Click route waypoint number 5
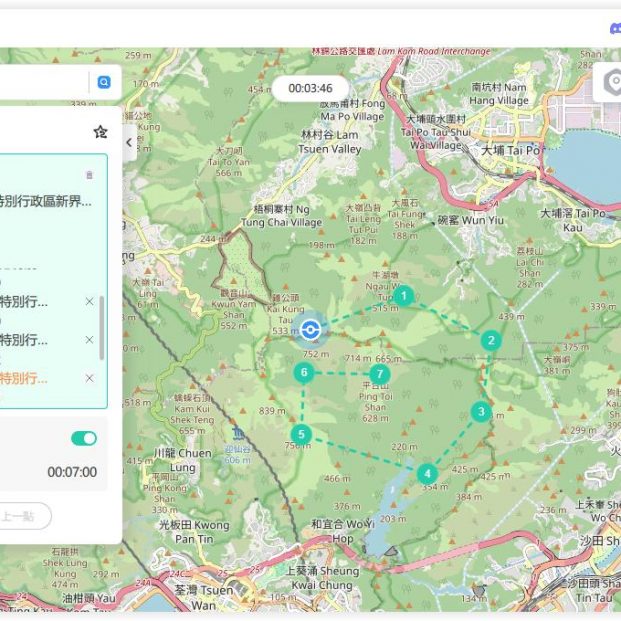 click(x=301, y=435)
